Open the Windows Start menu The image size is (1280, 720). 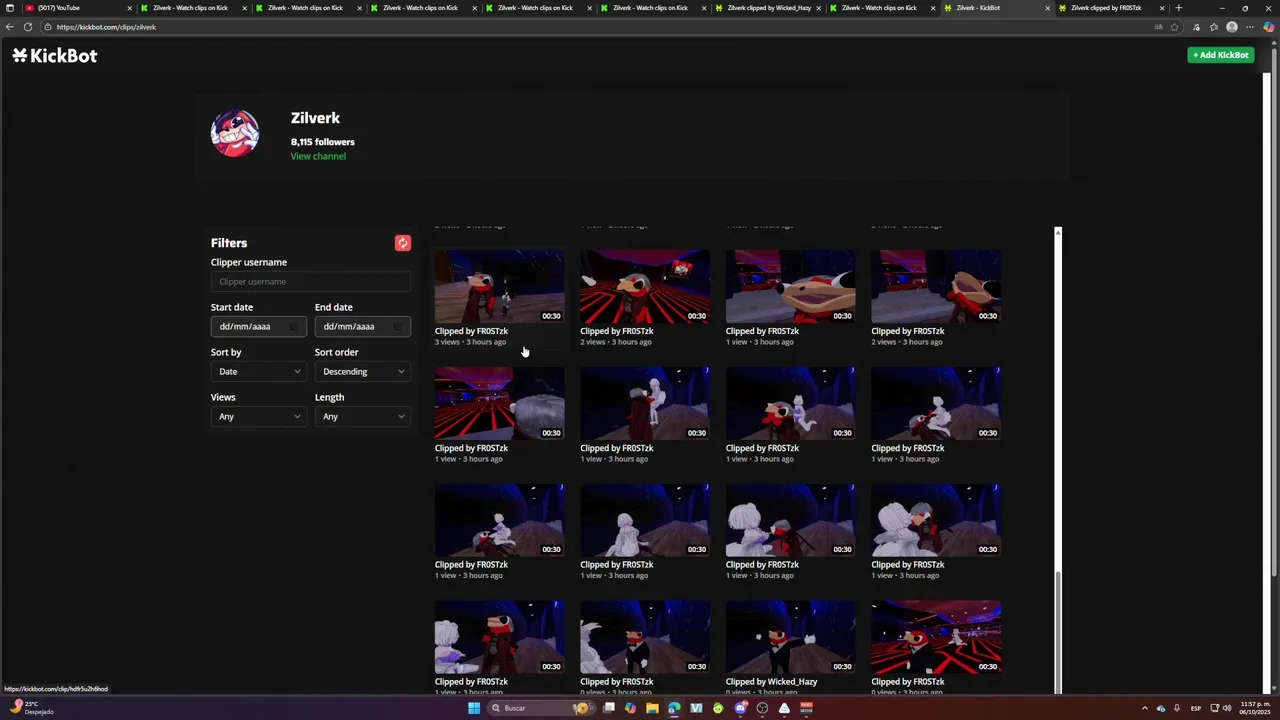(474, 708)
